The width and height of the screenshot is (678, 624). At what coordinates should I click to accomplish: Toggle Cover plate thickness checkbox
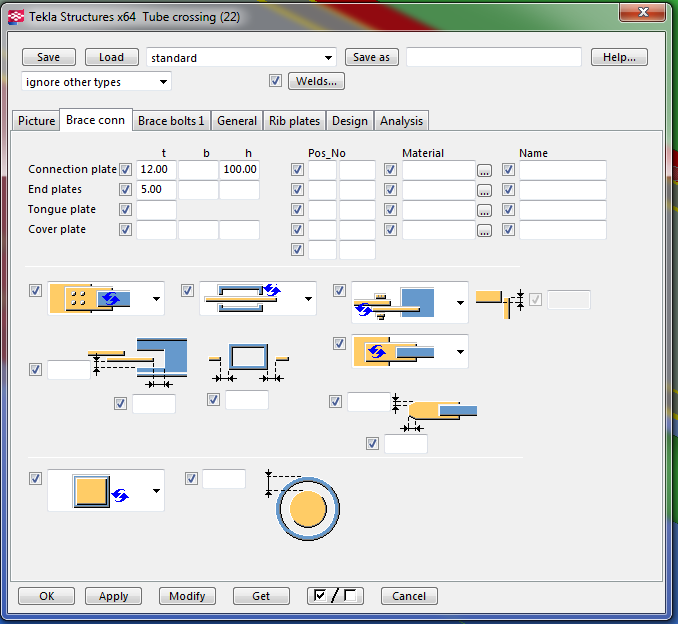pyautogui.click(x=125, y=230)
